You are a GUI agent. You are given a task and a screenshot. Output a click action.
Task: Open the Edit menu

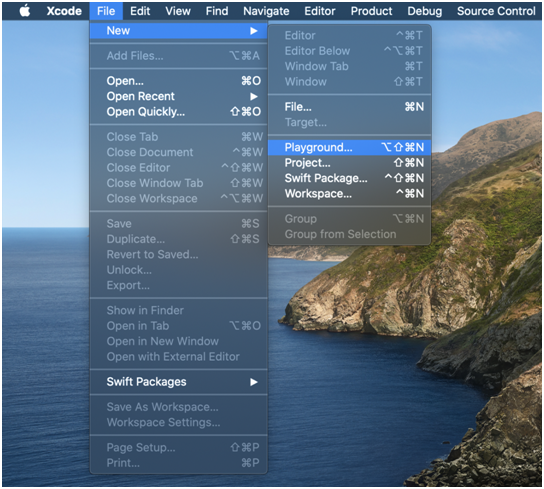[140, 11]
